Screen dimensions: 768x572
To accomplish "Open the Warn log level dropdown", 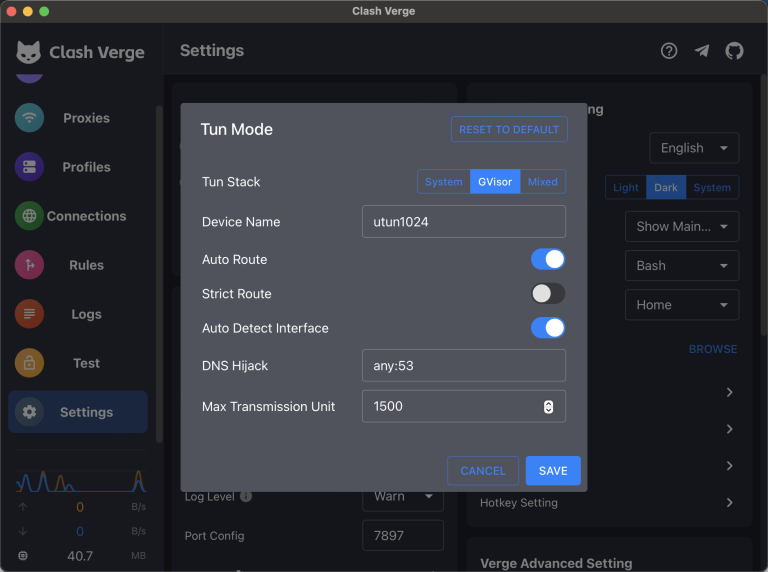I will 403,499.
